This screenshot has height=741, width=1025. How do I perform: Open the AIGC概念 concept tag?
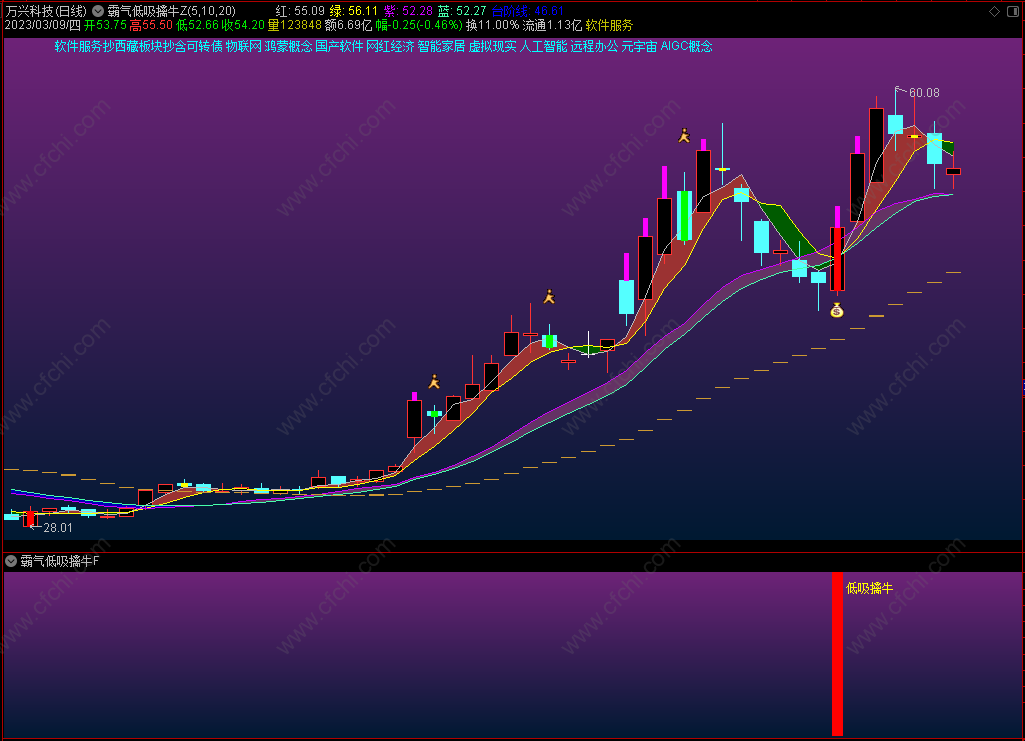pos(686,46)
